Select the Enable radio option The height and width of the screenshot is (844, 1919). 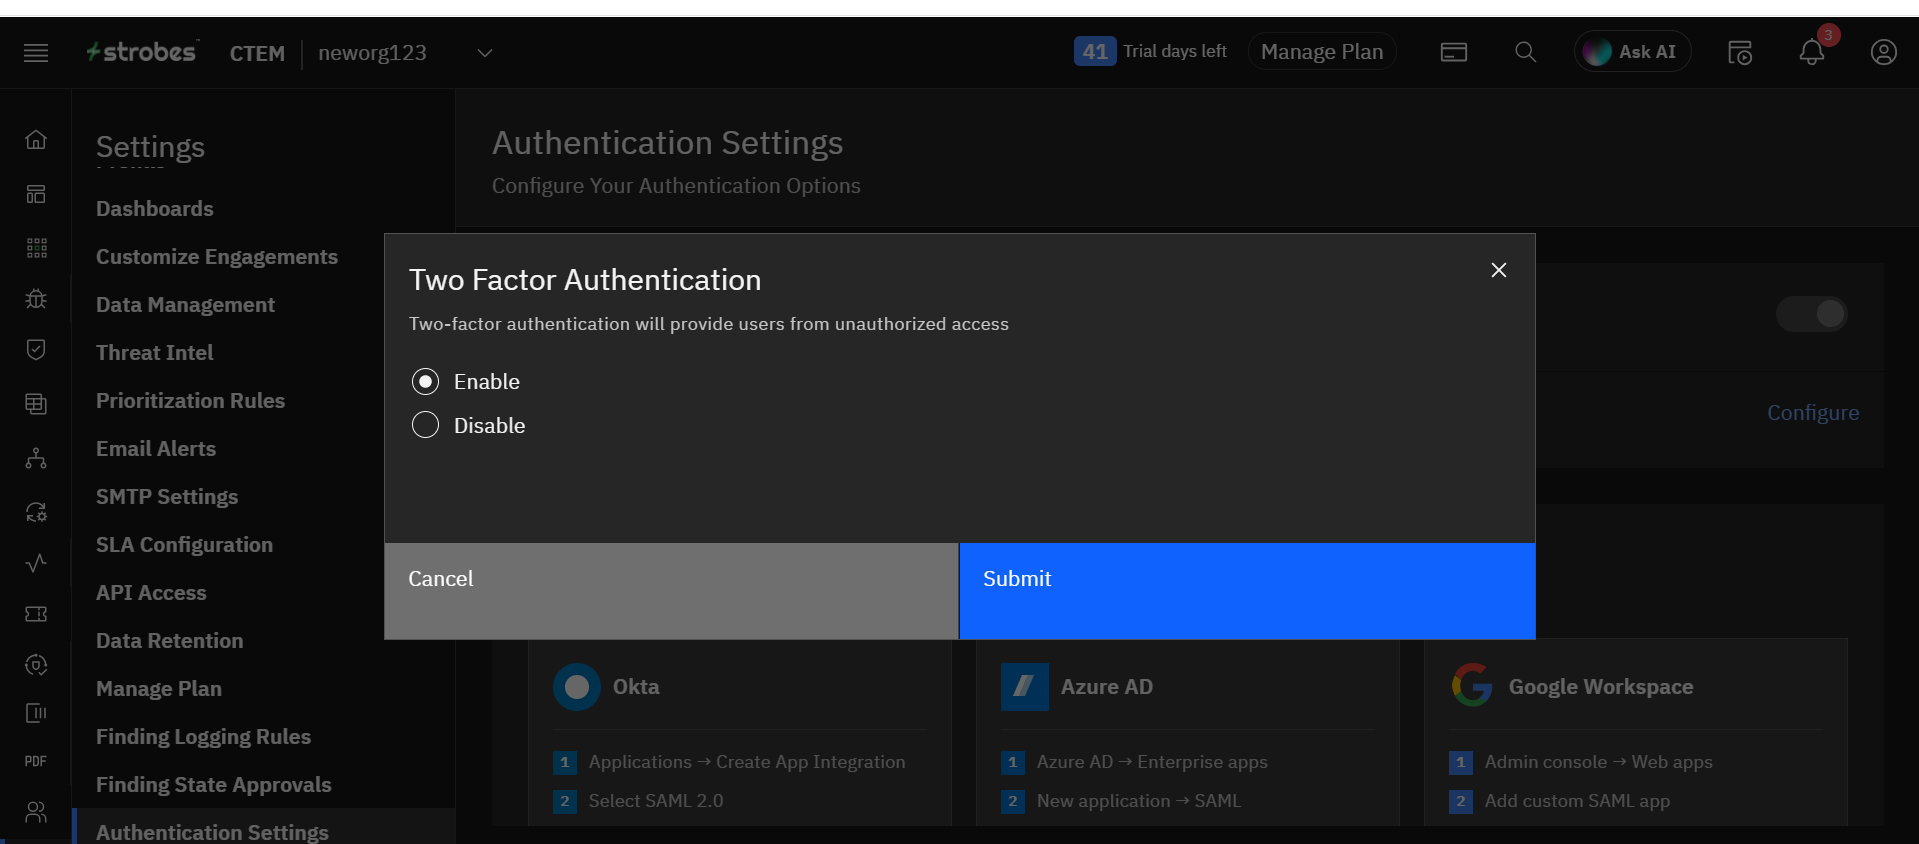pos(426,382)
